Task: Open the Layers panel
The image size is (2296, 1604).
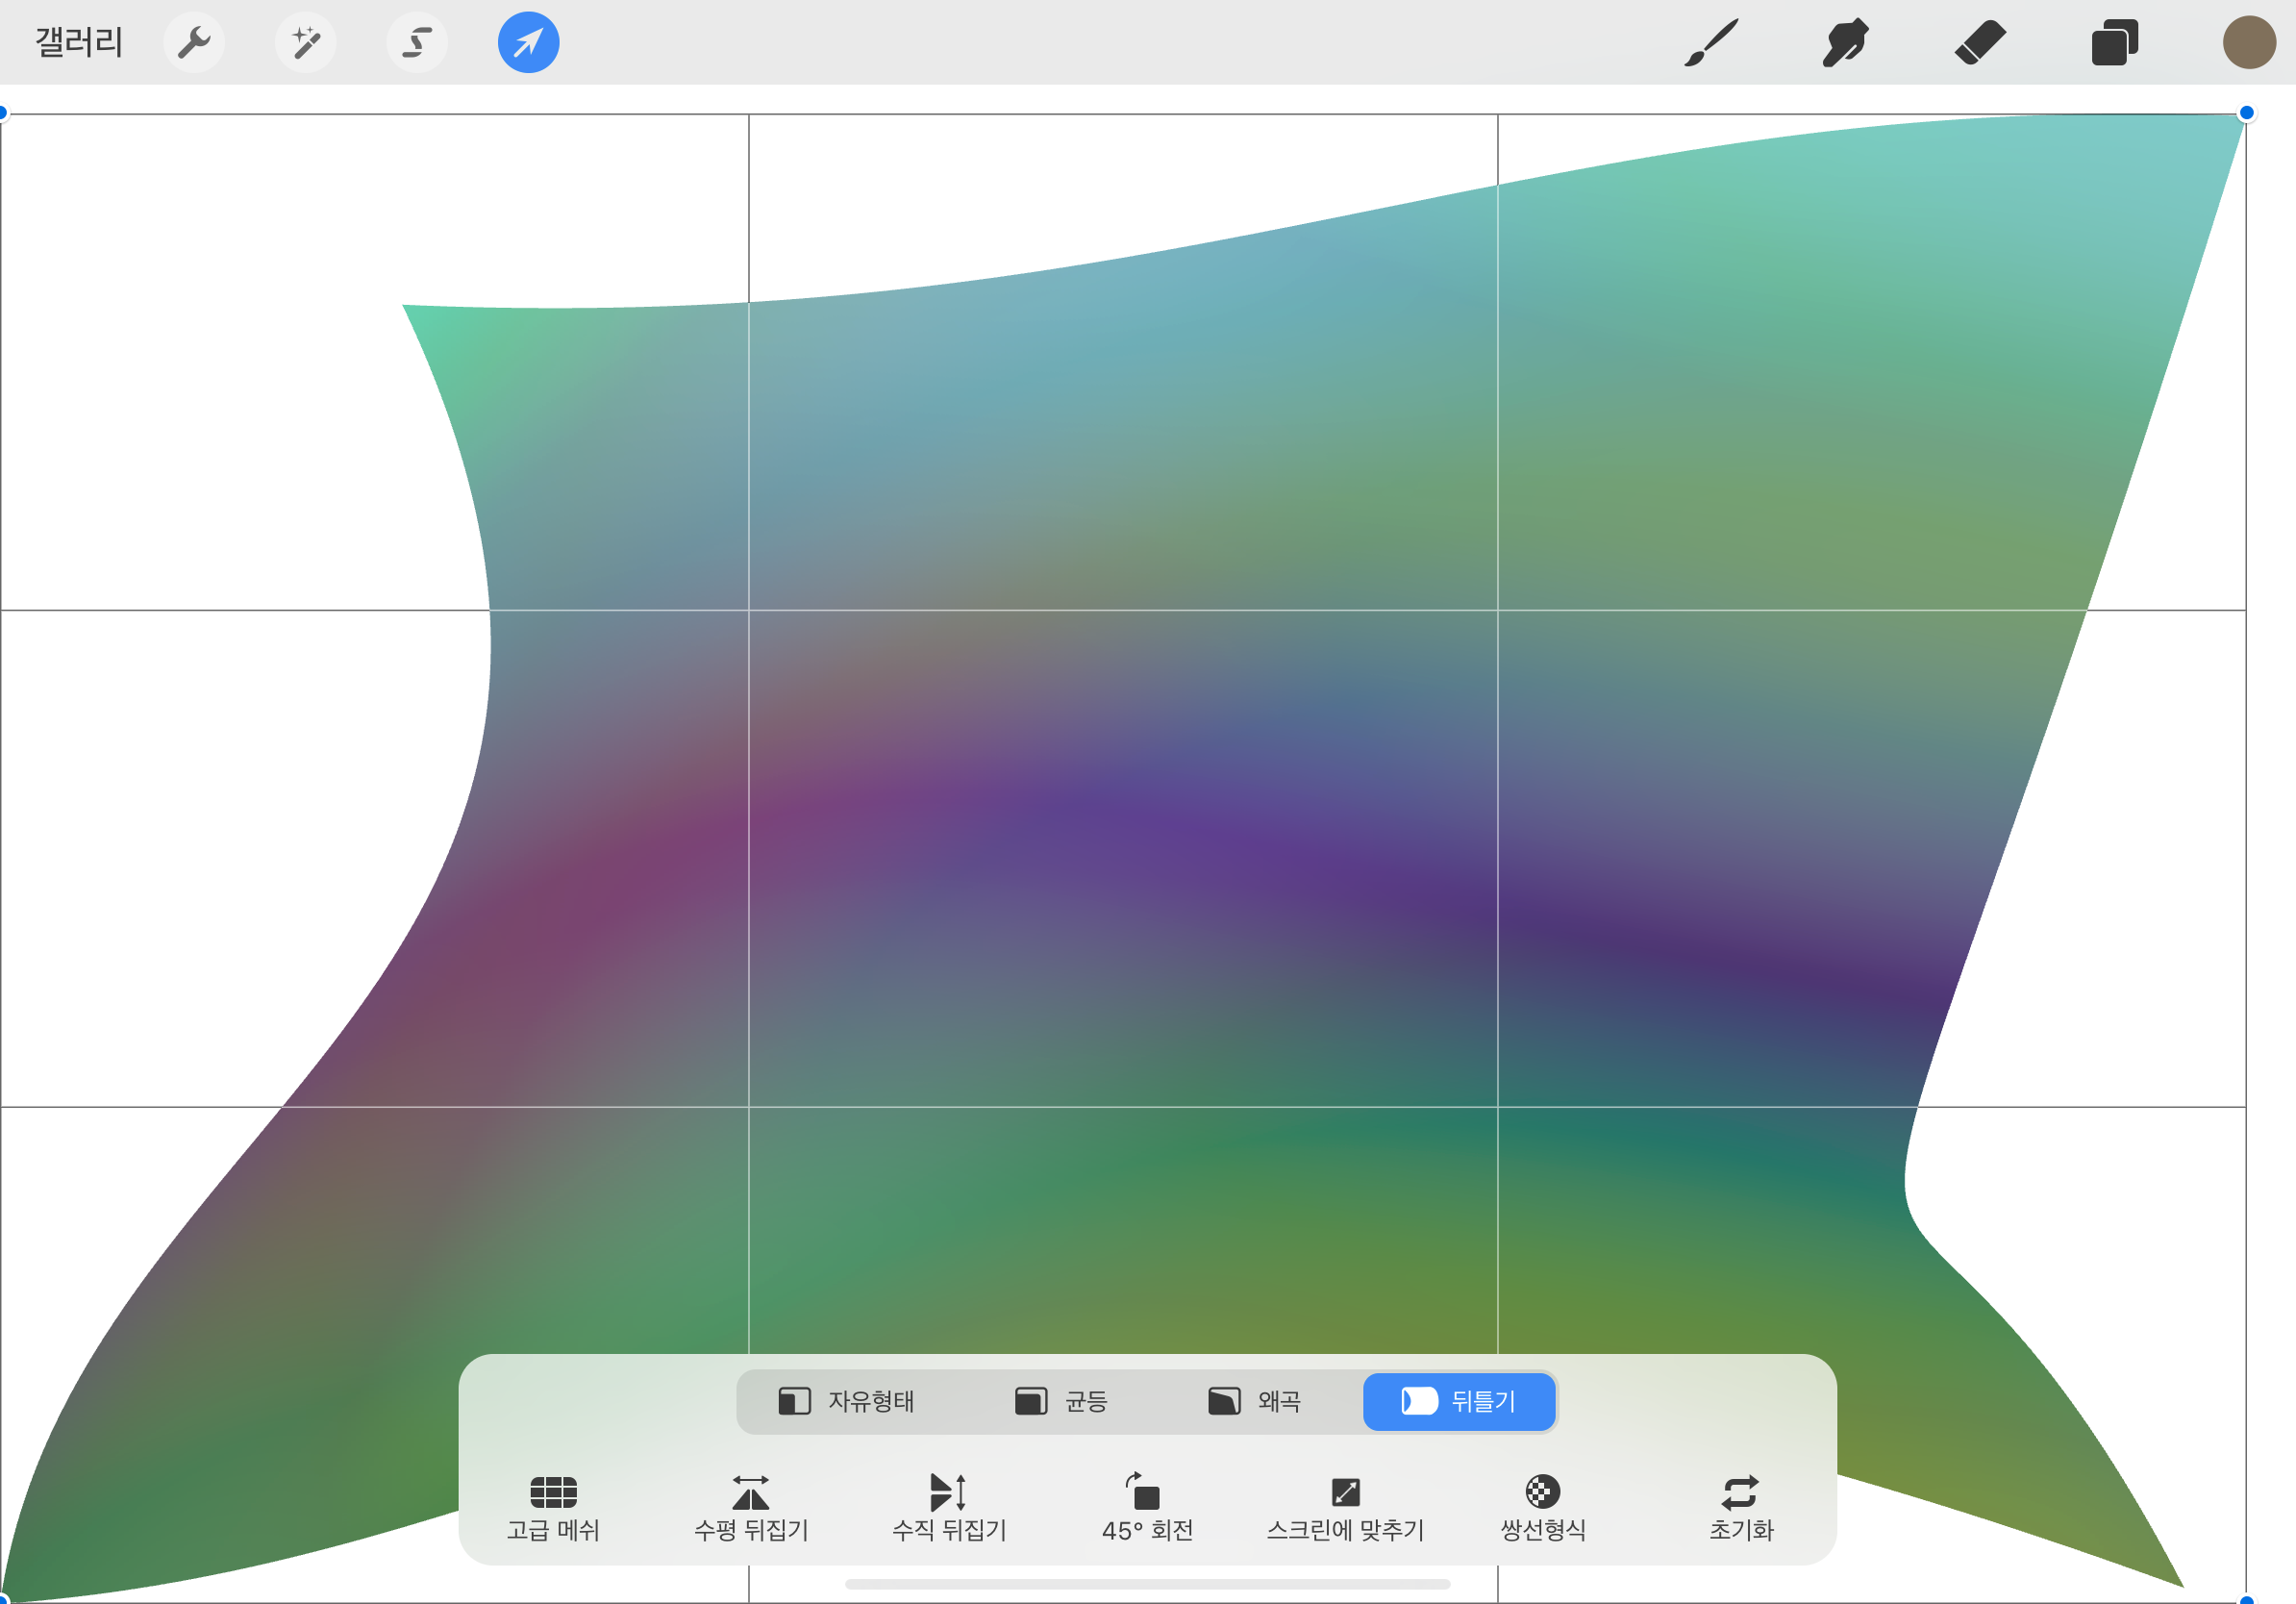Action: [2114, 43]
